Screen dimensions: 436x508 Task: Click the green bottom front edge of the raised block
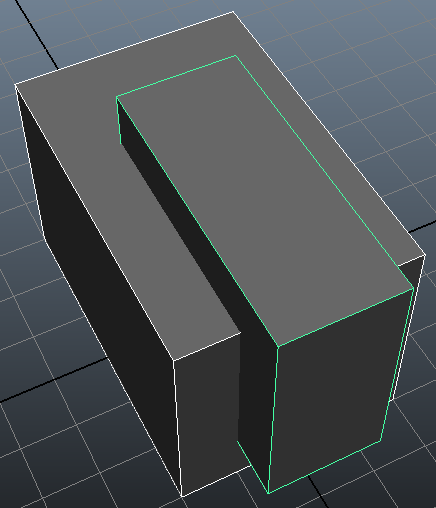click(x=325, y=467)
